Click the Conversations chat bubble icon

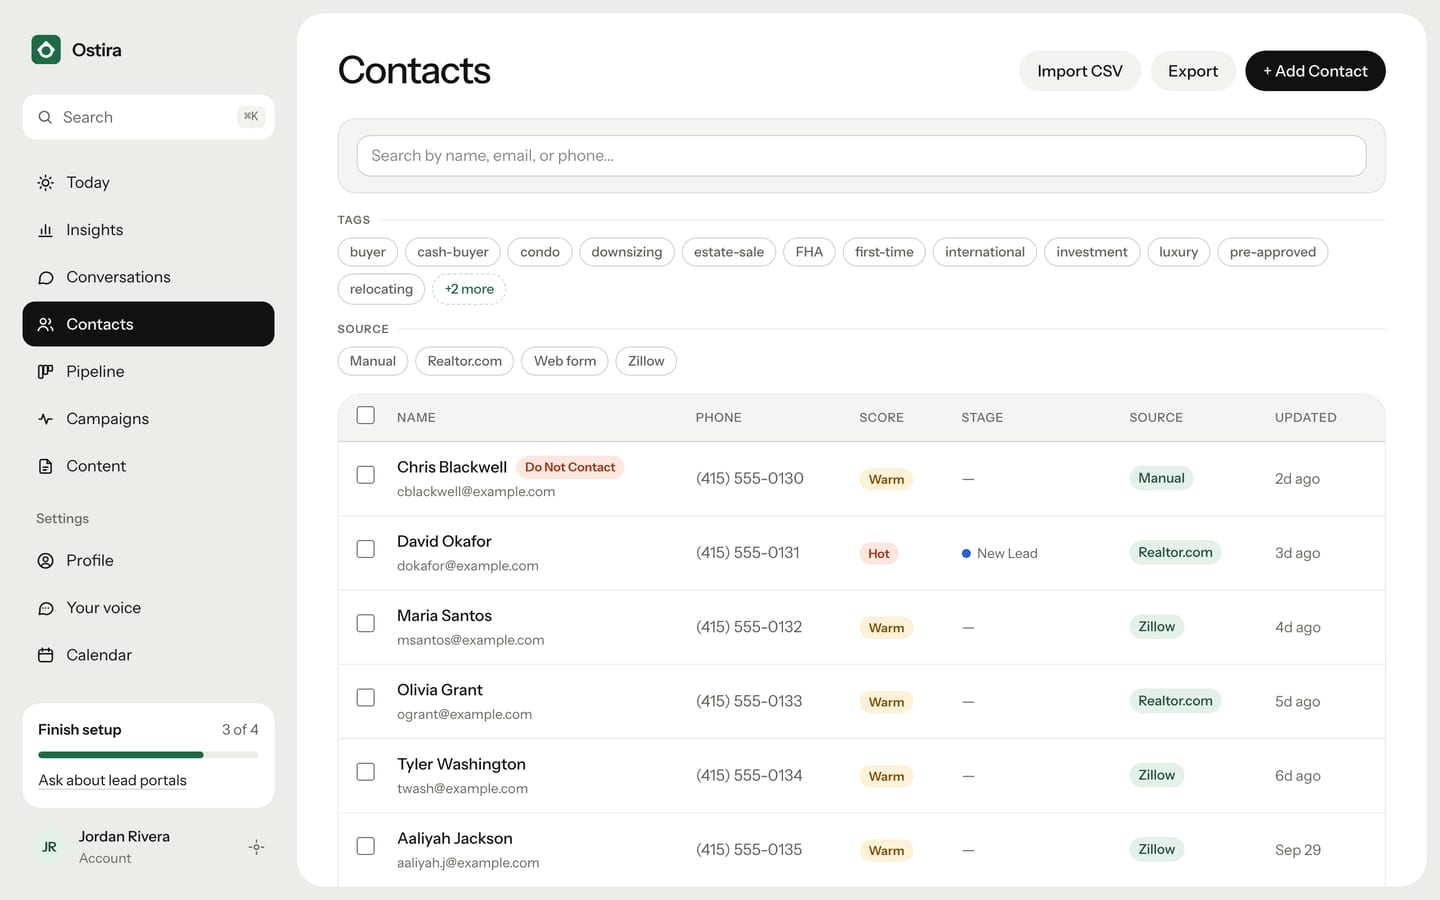tap(45, 277)
